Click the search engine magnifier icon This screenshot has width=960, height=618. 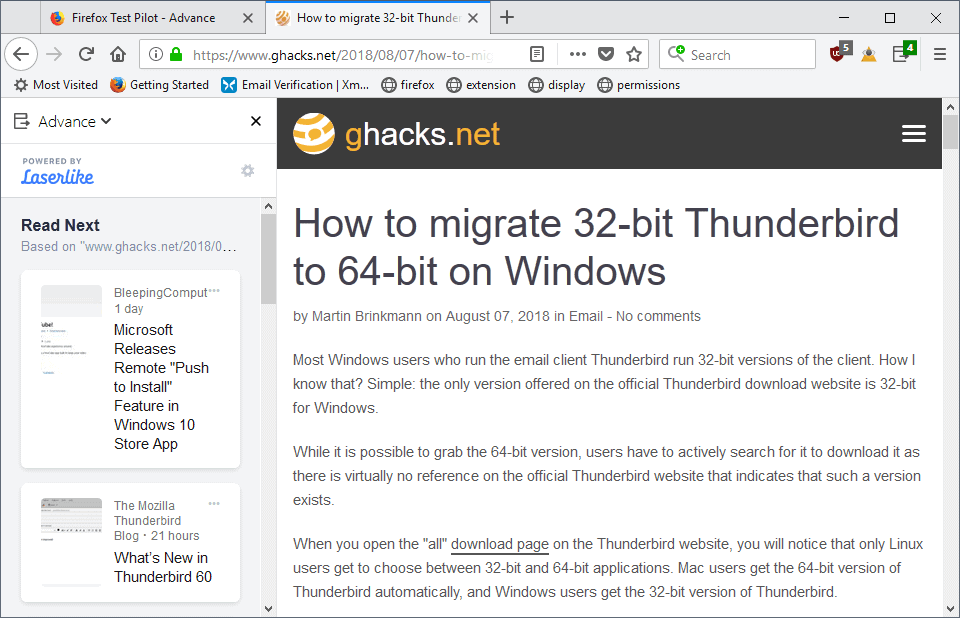pos(676,54)
